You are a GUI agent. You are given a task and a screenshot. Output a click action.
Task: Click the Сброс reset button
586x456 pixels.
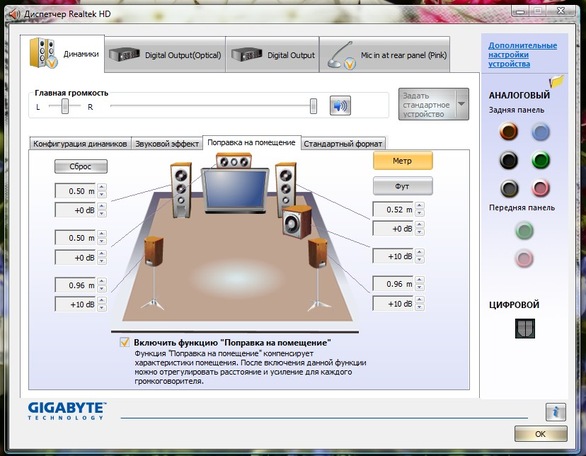pyautogui.click(x=81, y=166)
